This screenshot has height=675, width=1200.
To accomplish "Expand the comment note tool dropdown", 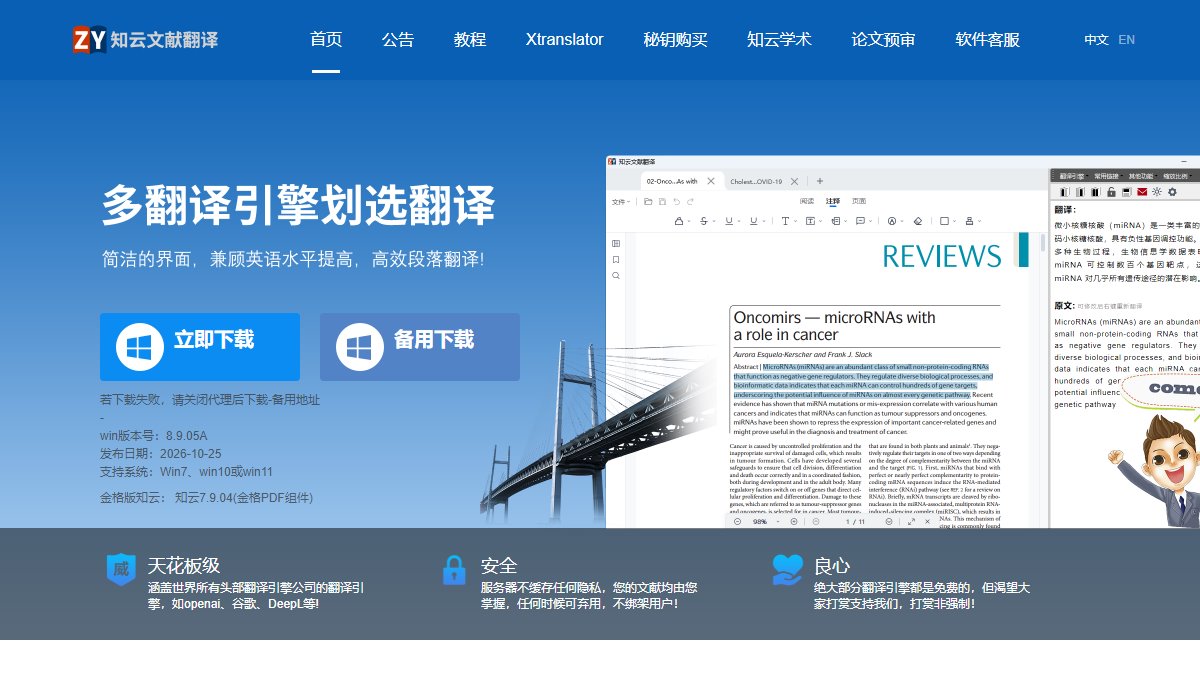I will point(870,221).
